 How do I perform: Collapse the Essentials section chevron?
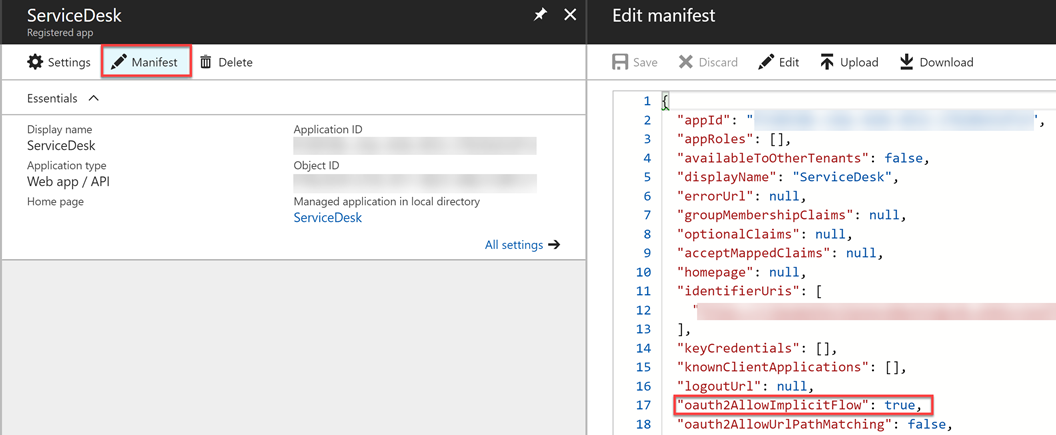point(94,98)
